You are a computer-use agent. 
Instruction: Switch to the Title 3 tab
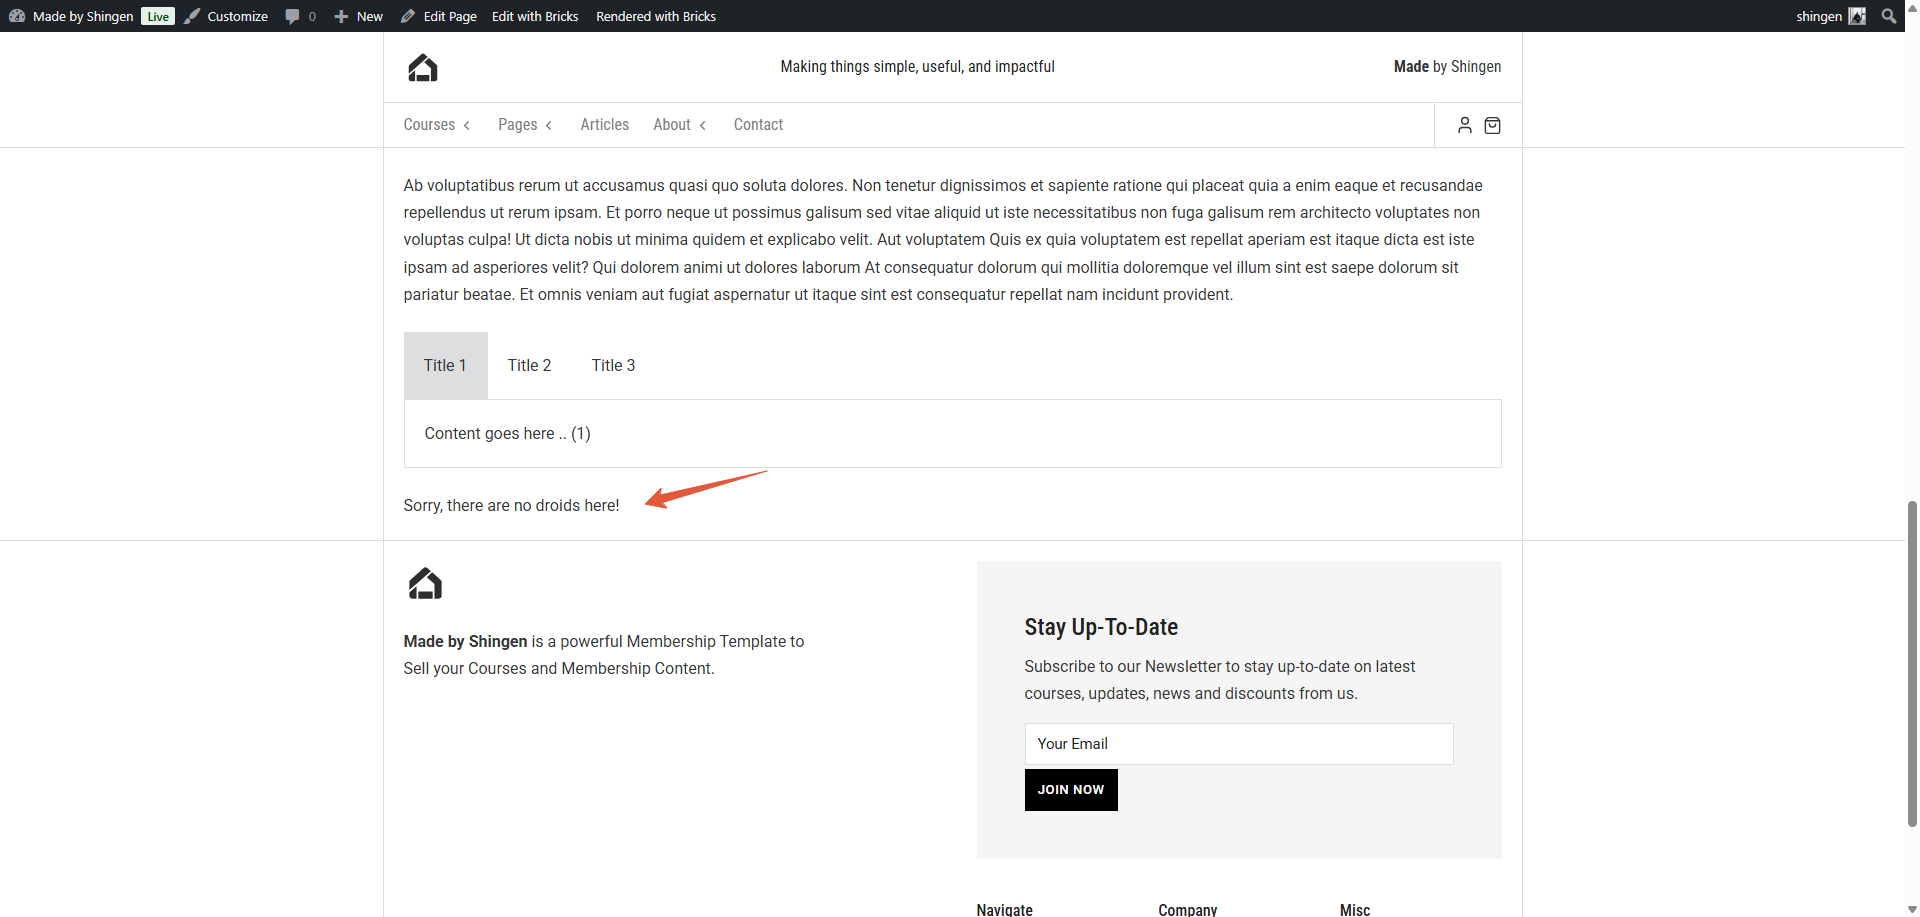(613, 366)
